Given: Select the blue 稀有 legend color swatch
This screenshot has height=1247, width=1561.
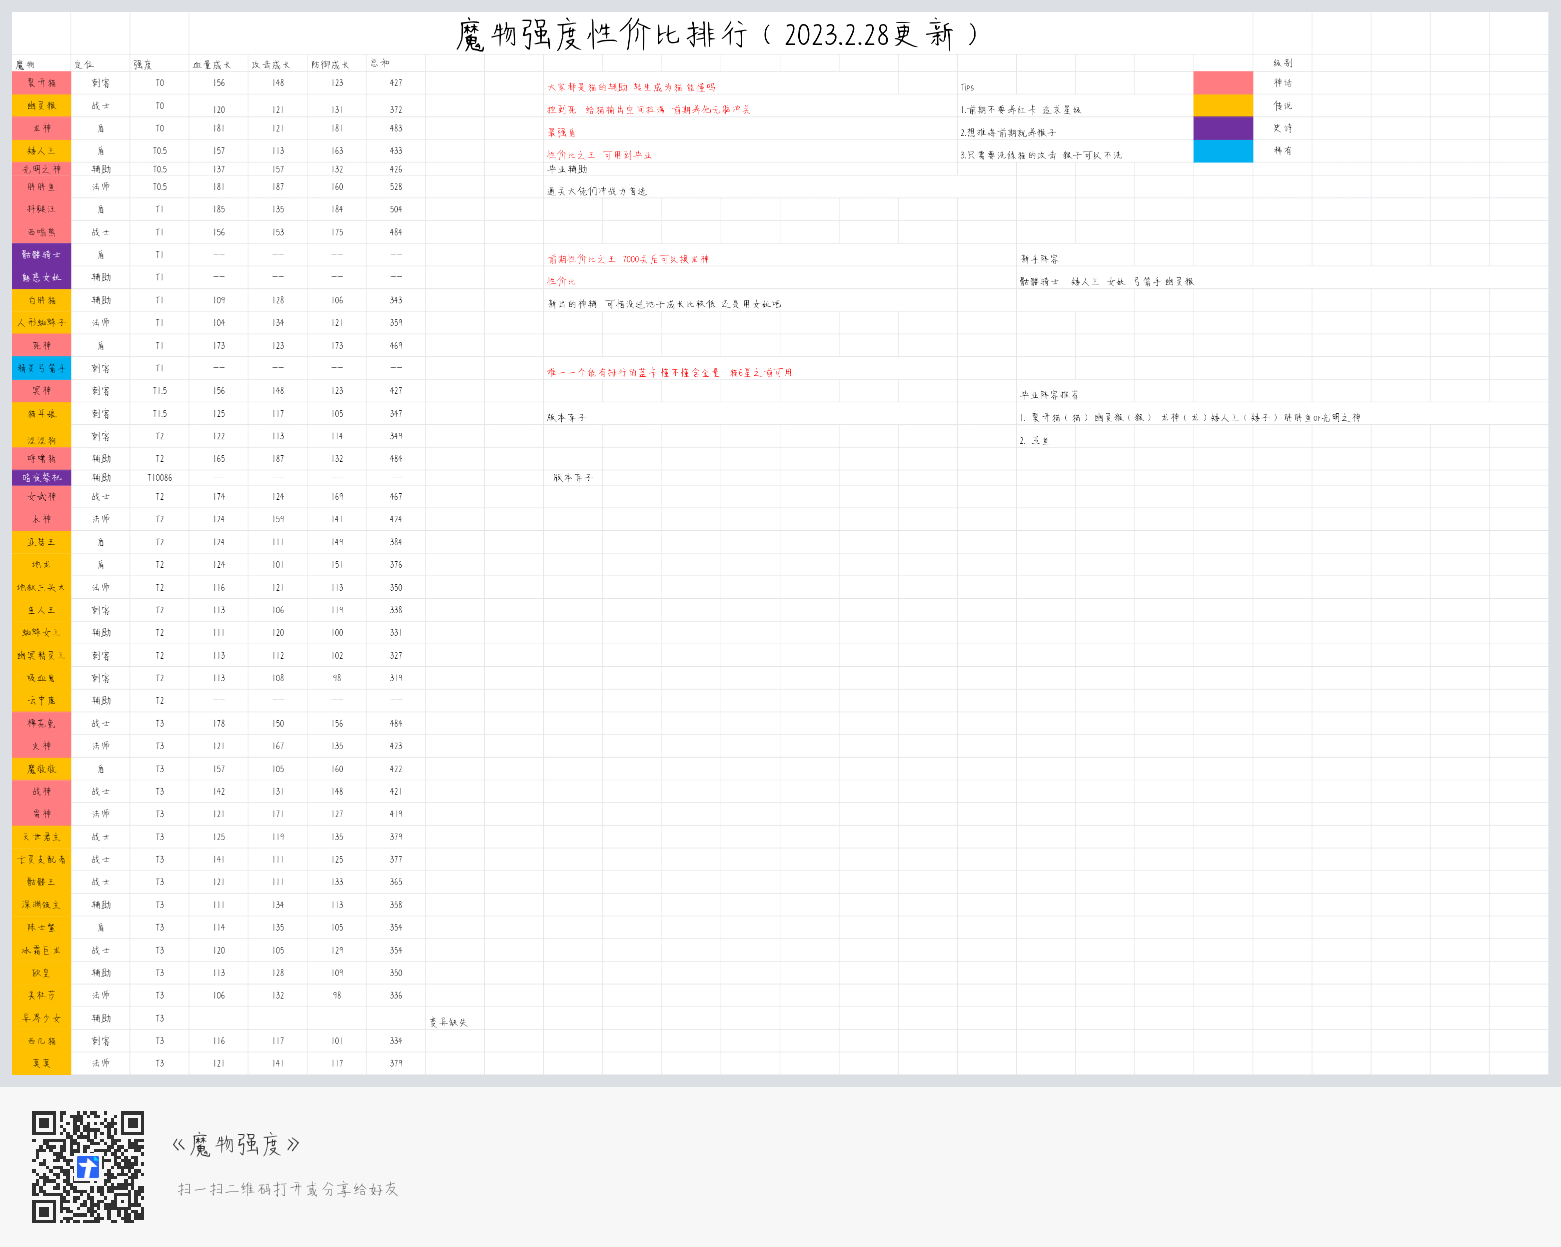Looking at the screenshot, I should 1223,151.
